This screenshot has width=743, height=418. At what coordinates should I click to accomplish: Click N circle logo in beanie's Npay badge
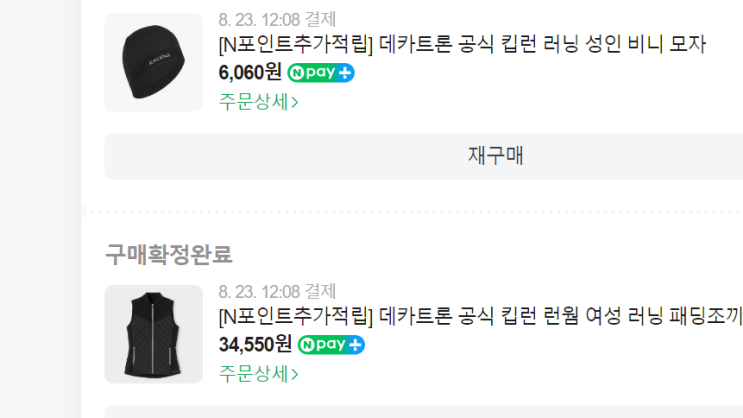297,73
